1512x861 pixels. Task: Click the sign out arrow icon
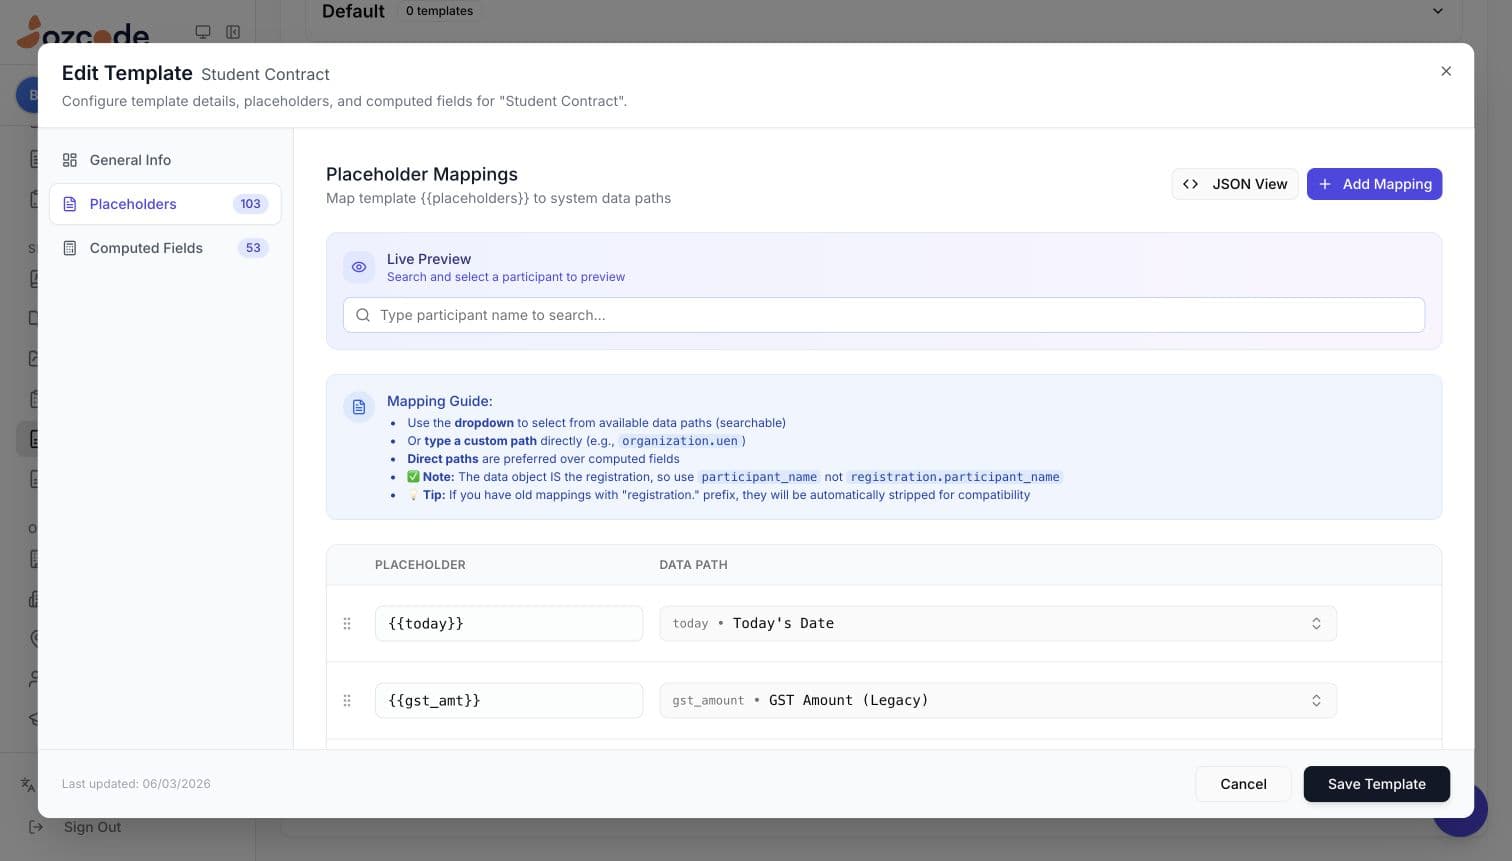pos(36,827)
